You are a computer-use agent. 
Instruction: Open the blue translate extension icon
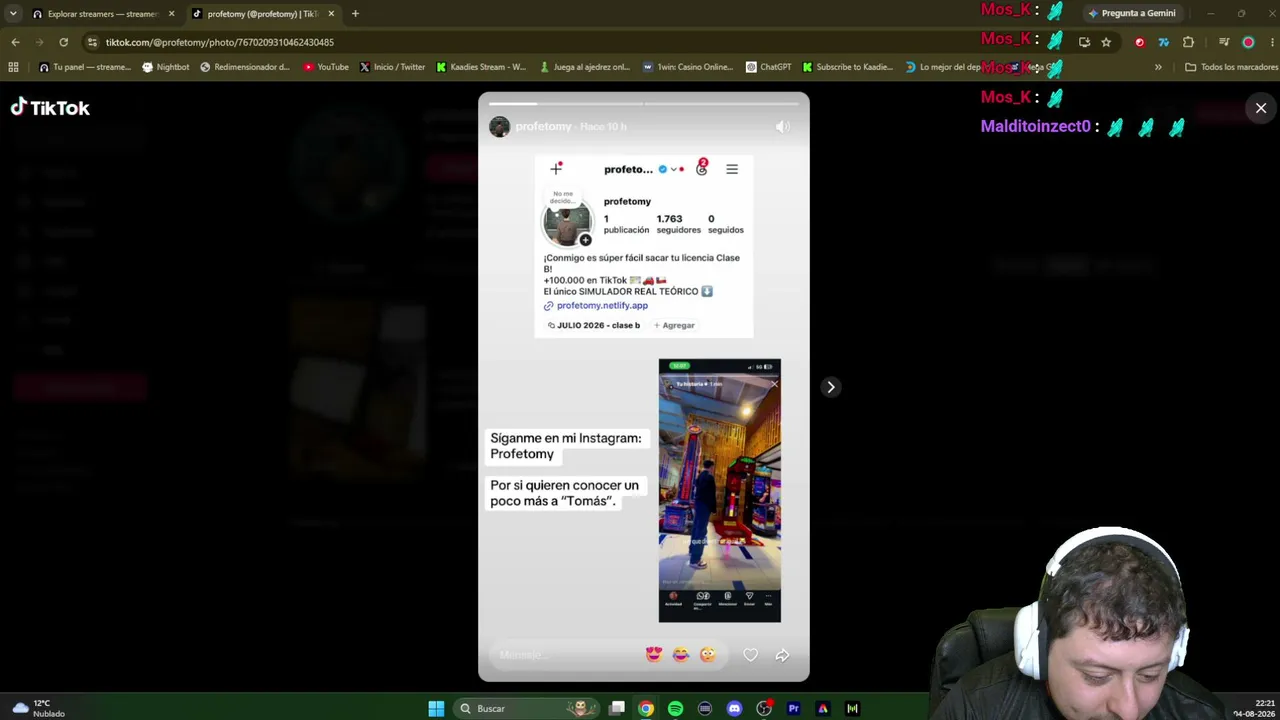coord(1163,42)
